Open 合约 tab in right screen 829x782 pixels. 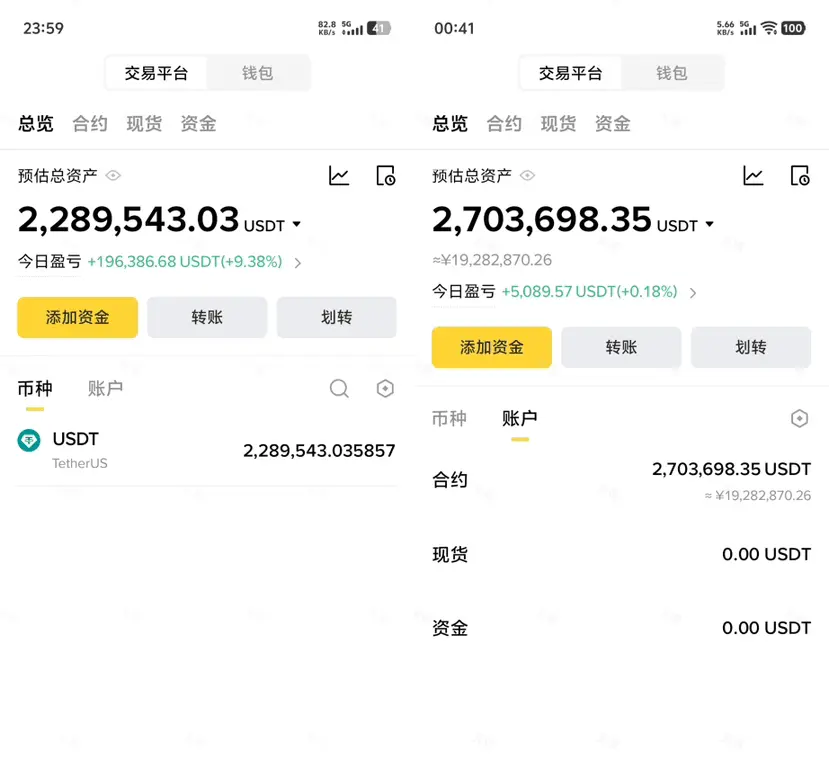coord(504,124)
